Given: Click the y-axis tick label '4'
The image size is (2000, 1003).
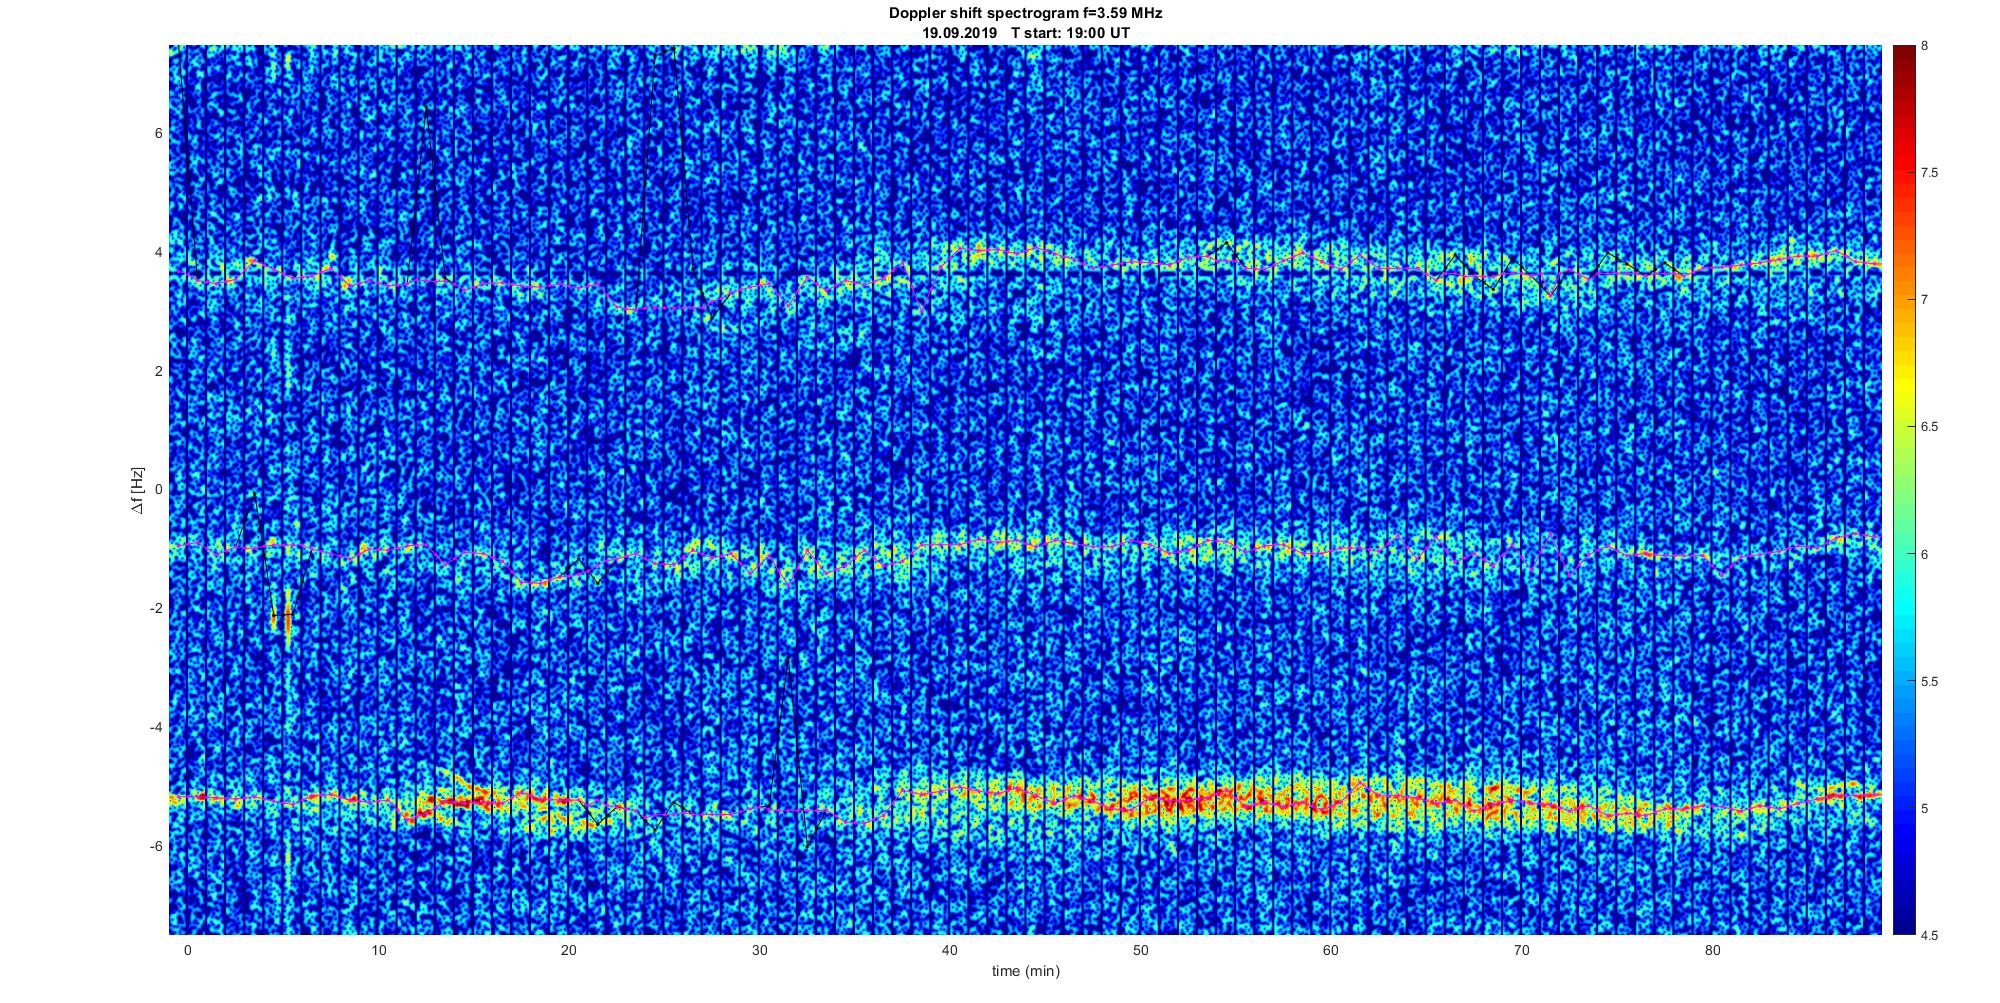Looking at the screenshot, I should tap(158, 252).
